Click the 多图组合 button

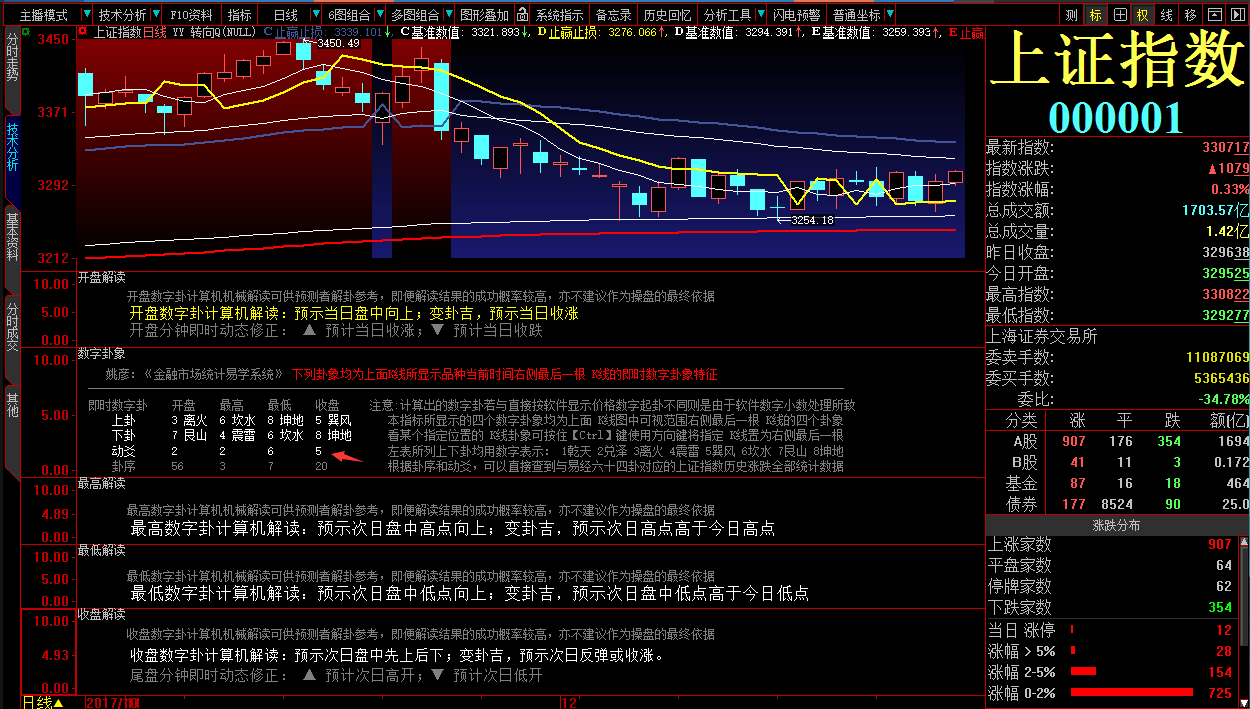coord(415,15)
